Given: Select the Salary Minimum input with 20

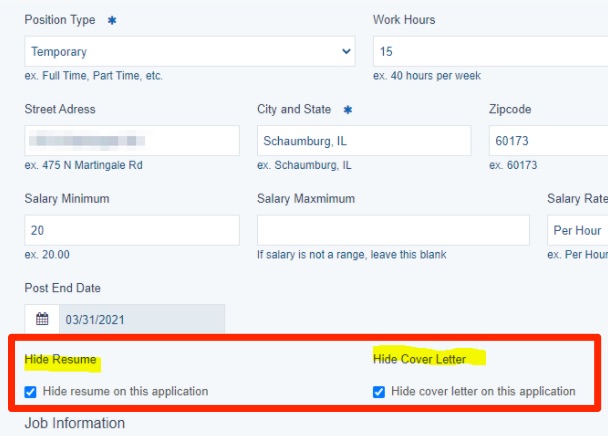Looking at the screenshot, I should tap(132, 230).
